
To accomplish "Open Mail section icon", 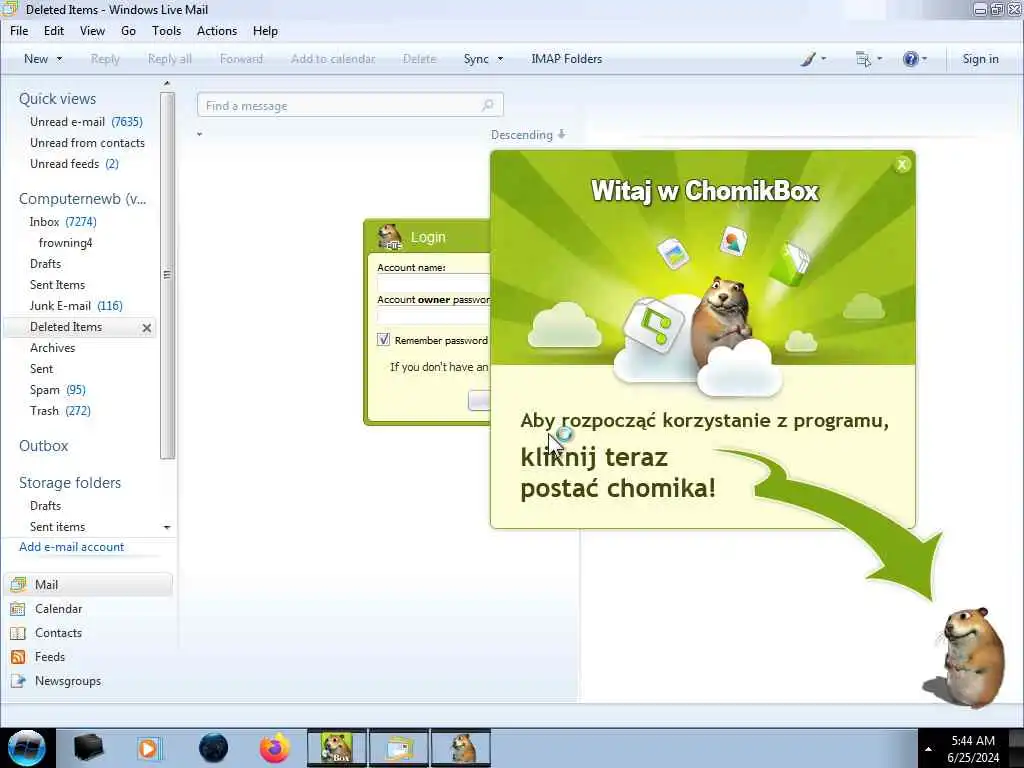I will [x=18, y=585].
